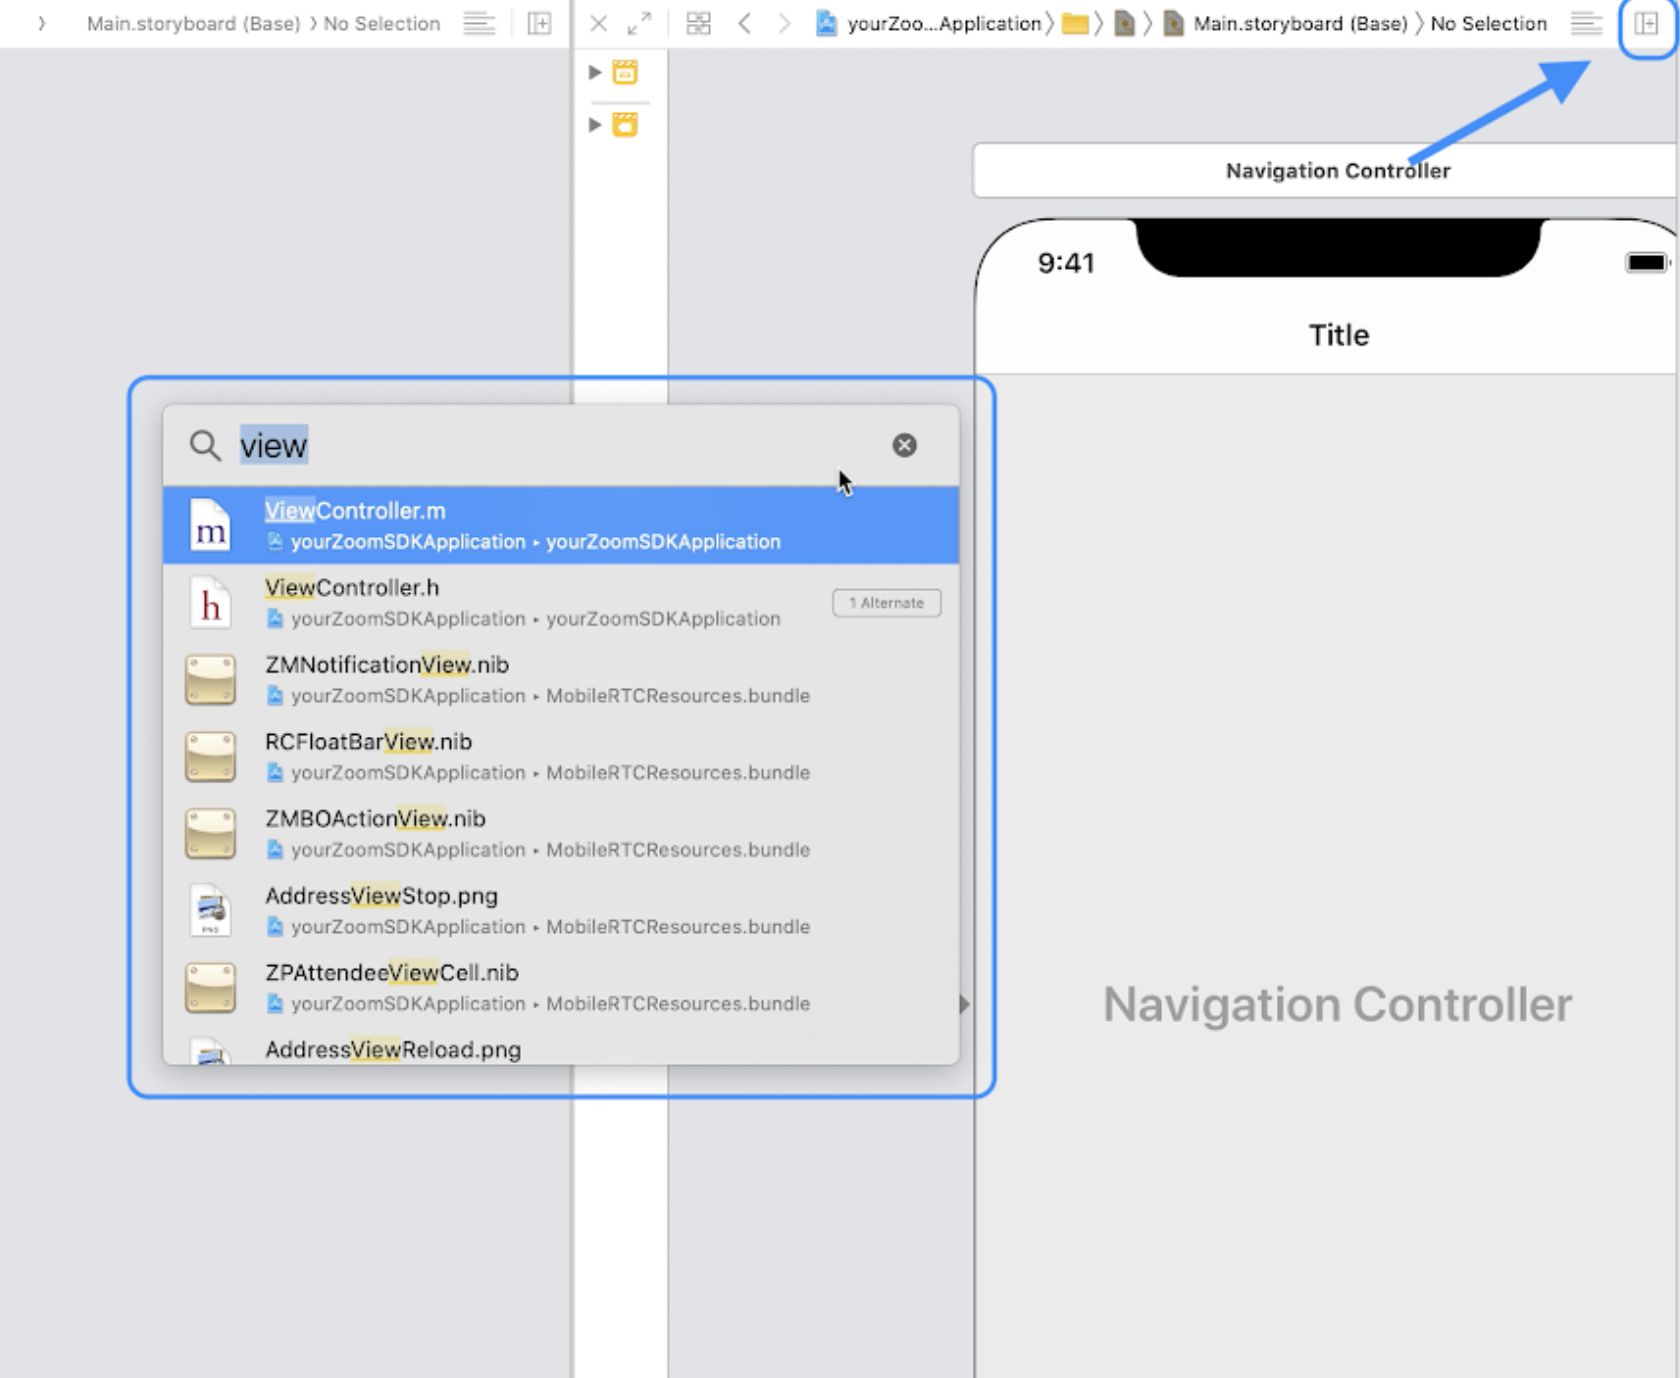Viewport: 1680px width, 1378px height.
Task: Click the blue project icon in the jump bar
Action: [x=827, y=23]
